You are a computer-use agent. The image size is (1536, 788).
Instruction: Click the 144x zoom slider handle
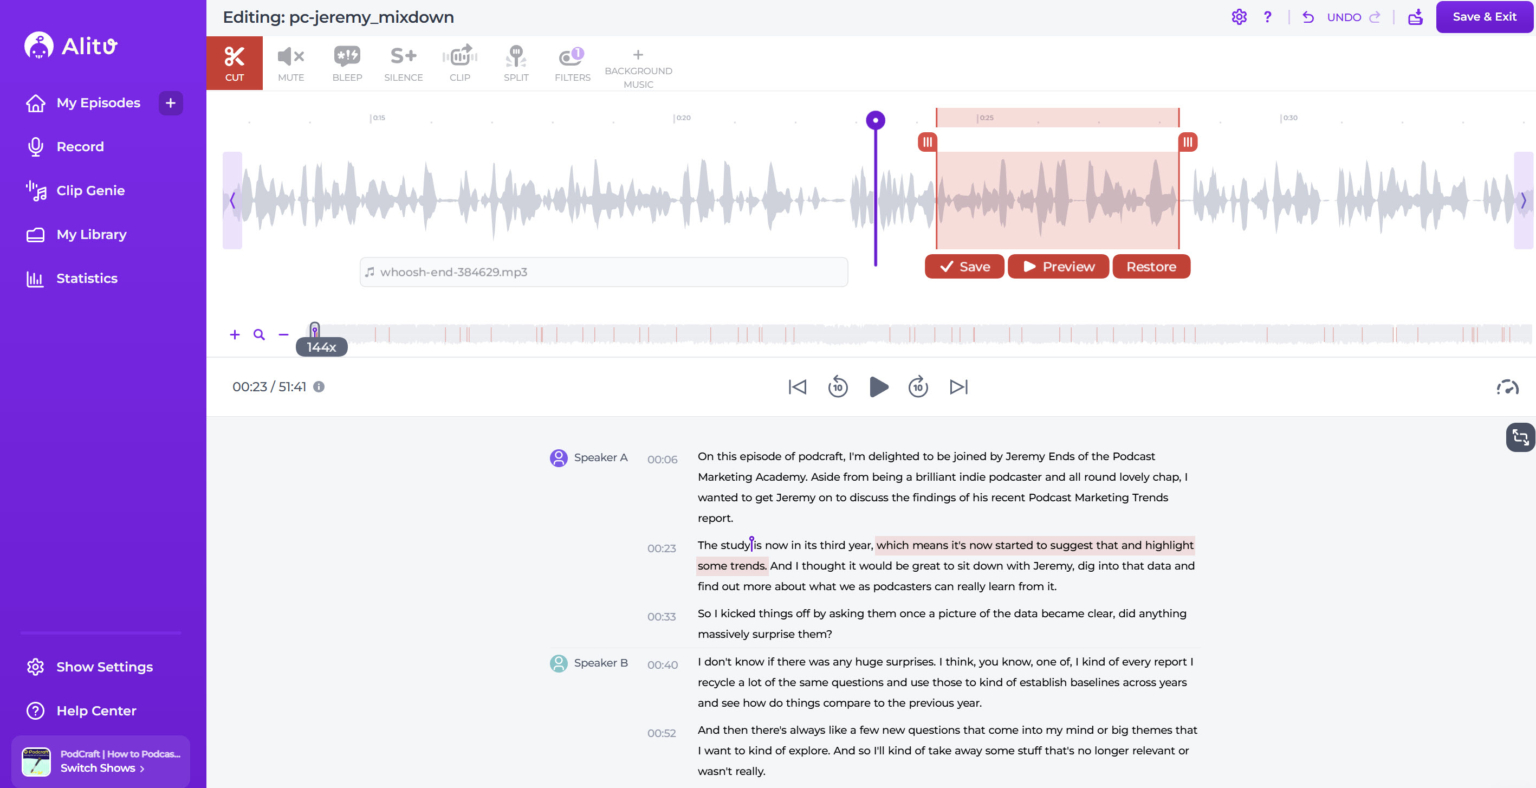[315, 331]
